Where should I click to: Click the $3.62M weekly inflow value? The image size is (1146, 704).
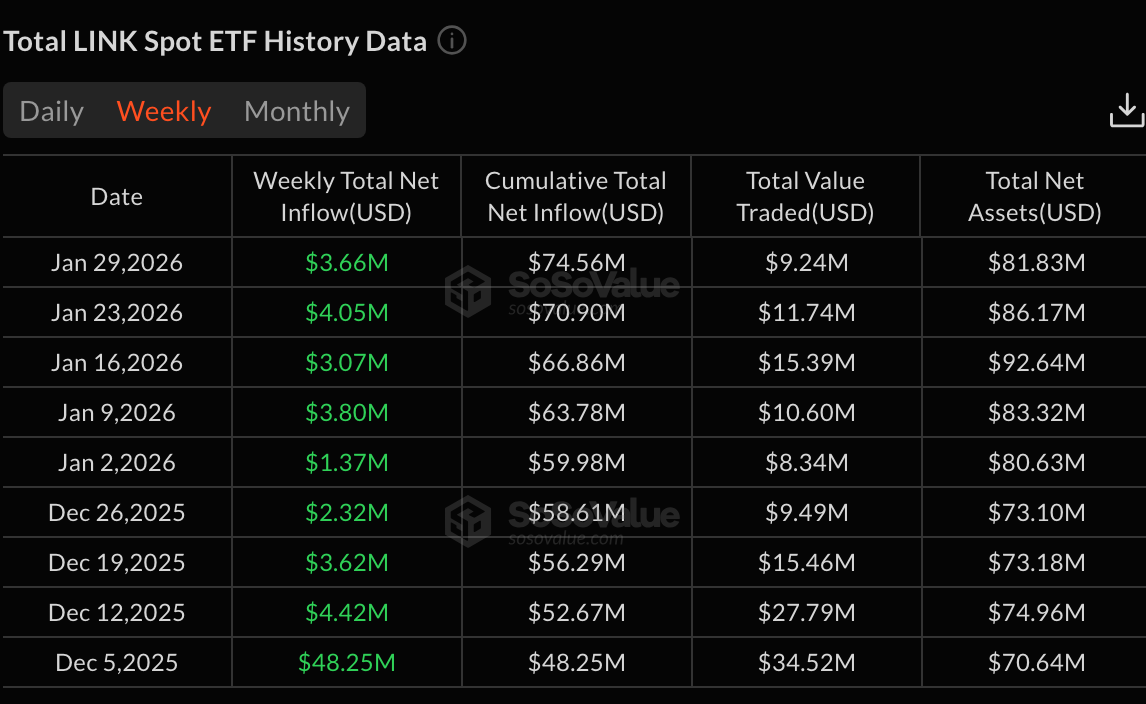point(346,563)
